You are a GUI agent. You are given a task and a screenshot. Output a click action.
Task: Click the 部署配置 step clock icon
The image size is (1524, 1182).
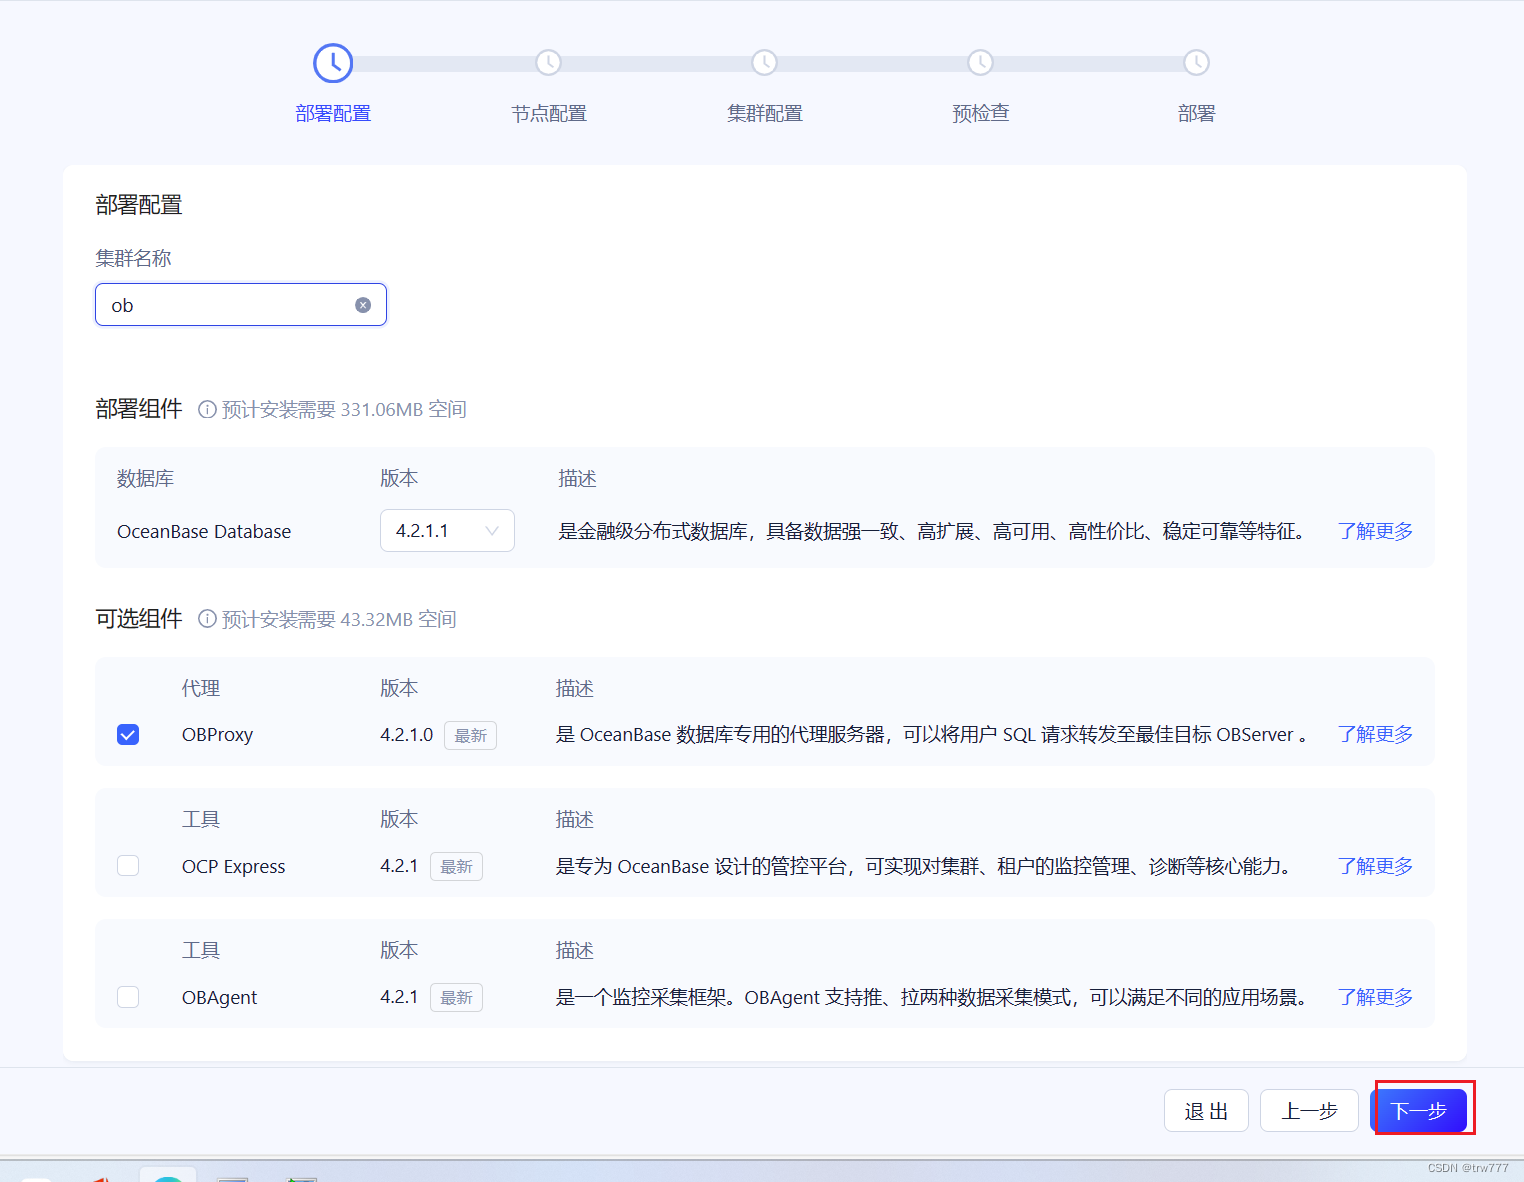point(333,63)
